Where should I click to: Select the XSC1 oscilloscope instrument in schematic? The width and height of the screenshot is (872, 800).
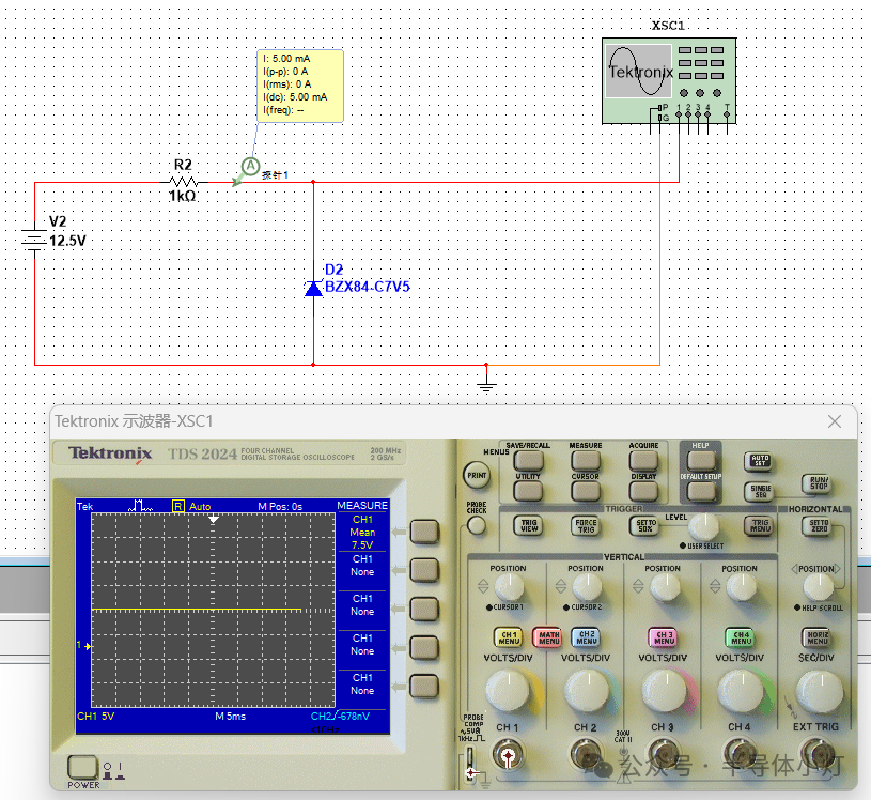pyautogui.click(x=669, y=81)
